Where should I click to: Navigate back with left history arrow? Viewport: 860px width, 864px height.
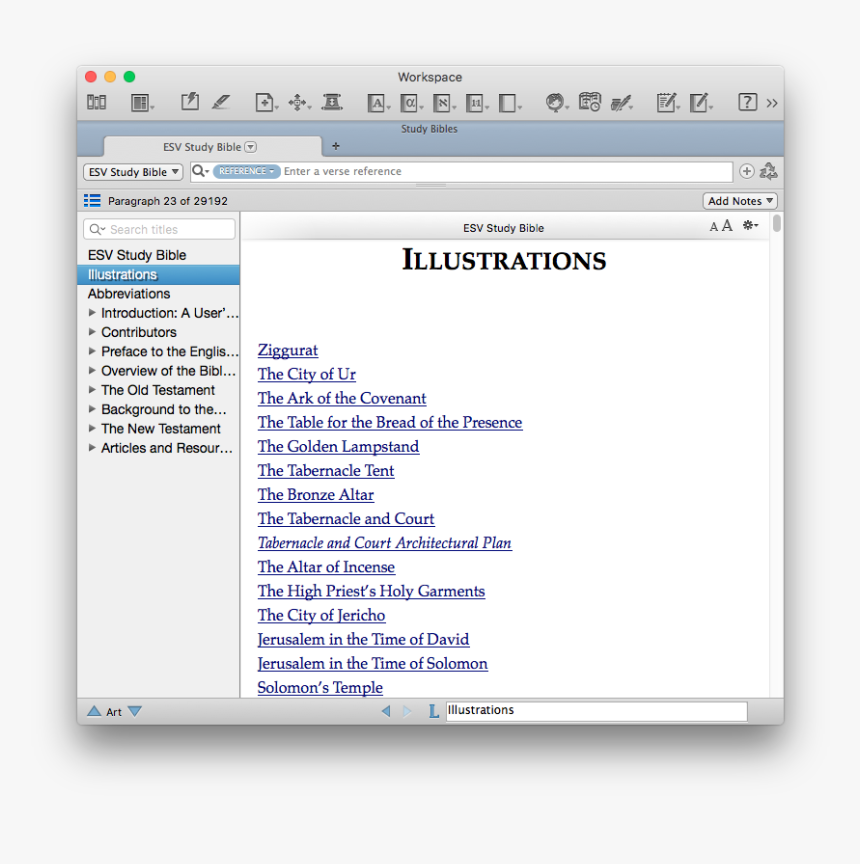[386, 711]
